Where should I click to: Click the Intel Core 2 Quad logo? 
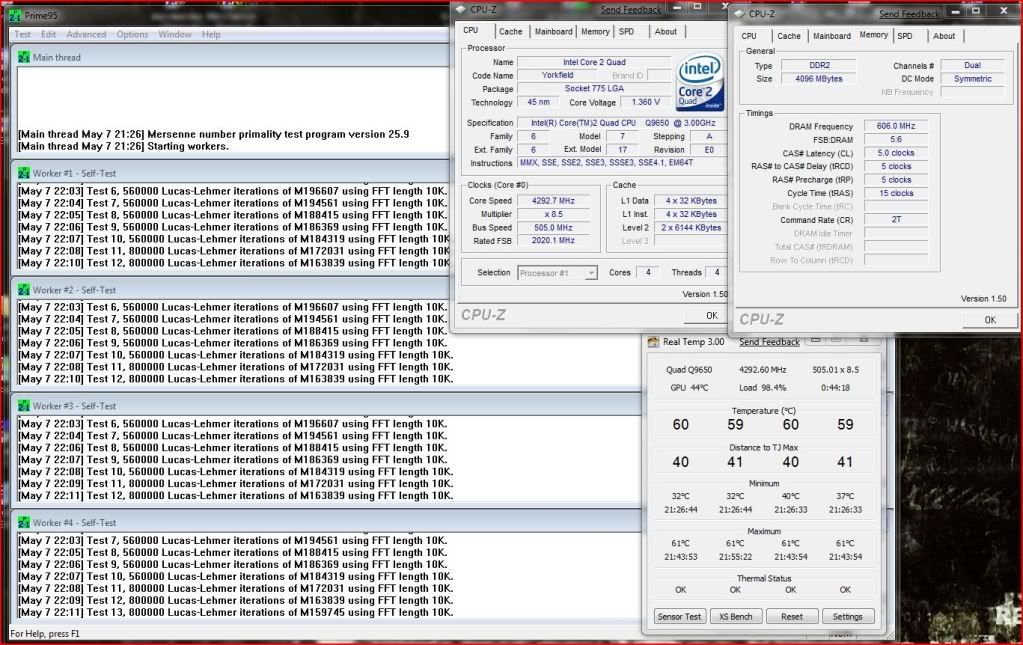[x=700, y=83]
